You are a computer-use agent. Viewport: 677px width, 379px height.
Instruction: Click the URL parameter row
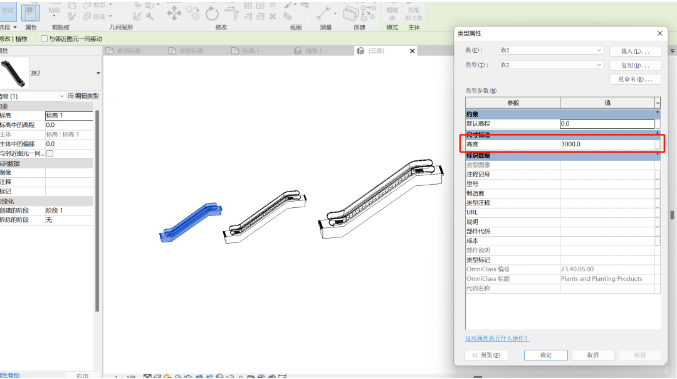563,212
